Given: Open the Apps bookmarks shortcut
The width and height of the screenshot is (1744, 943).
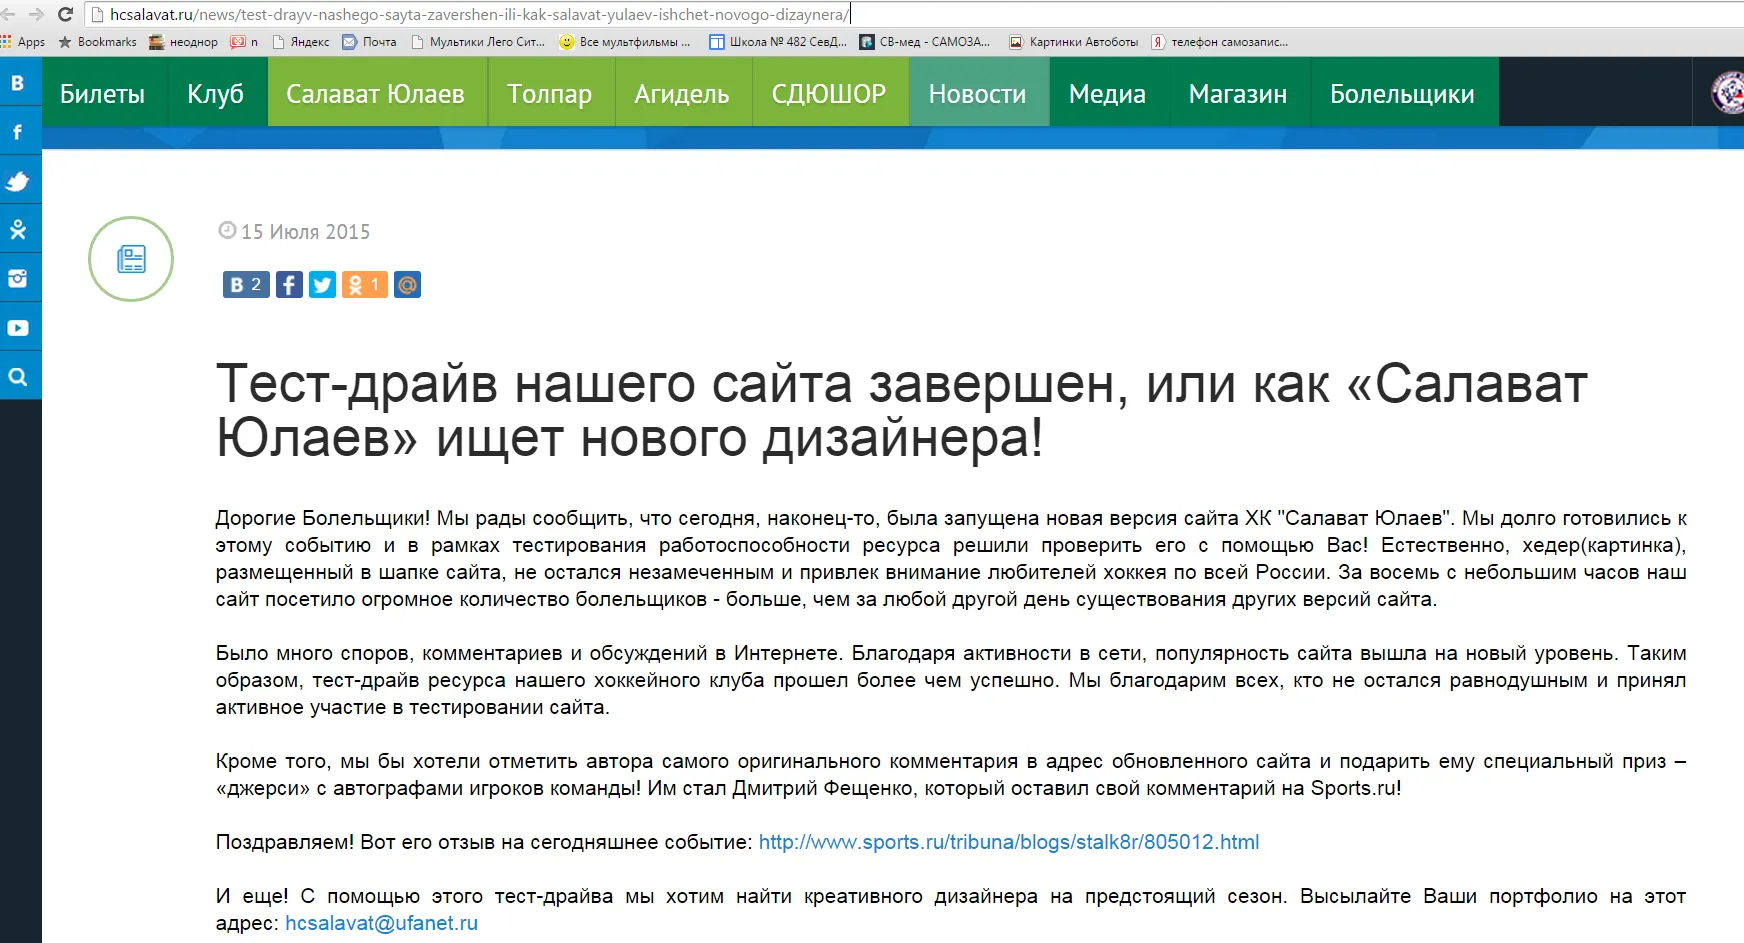Looking at the screenshot, I should [23, 42].
